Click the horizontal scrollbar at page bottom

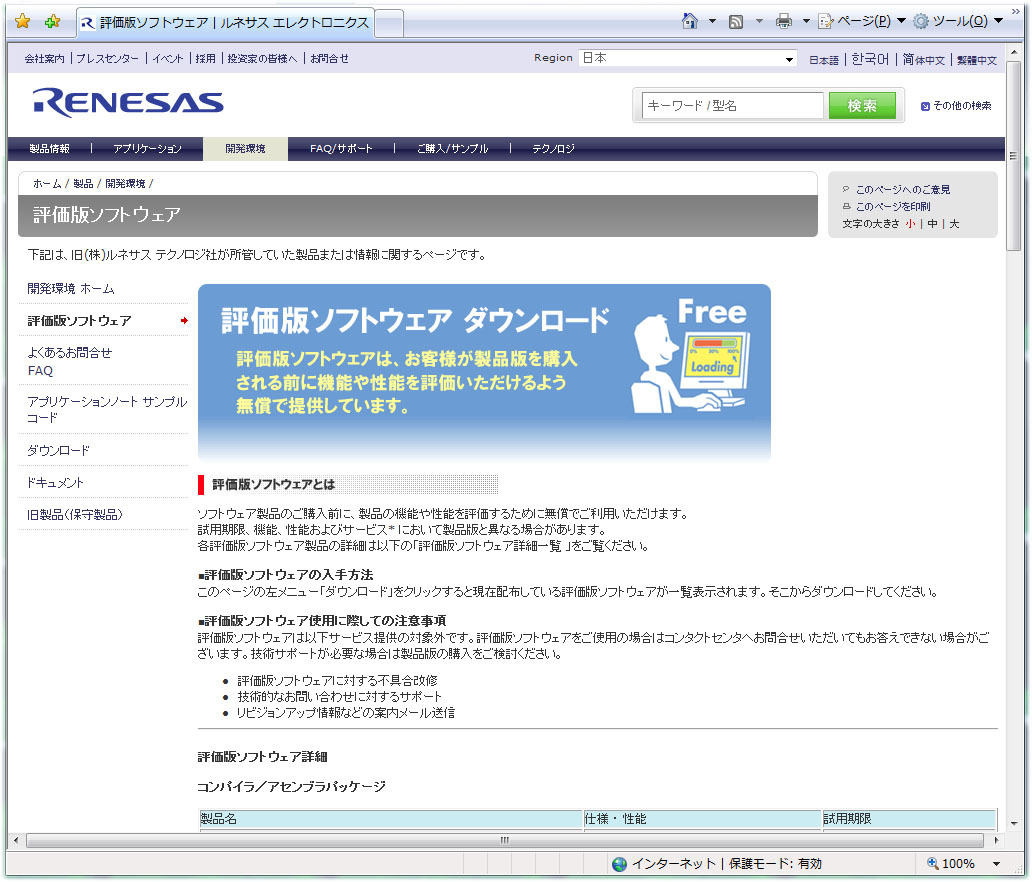504,840
